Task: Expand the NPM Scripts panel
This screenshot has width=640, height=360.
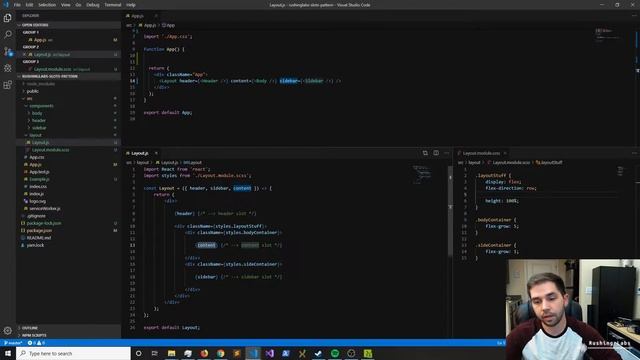Action: coord(69,335)
